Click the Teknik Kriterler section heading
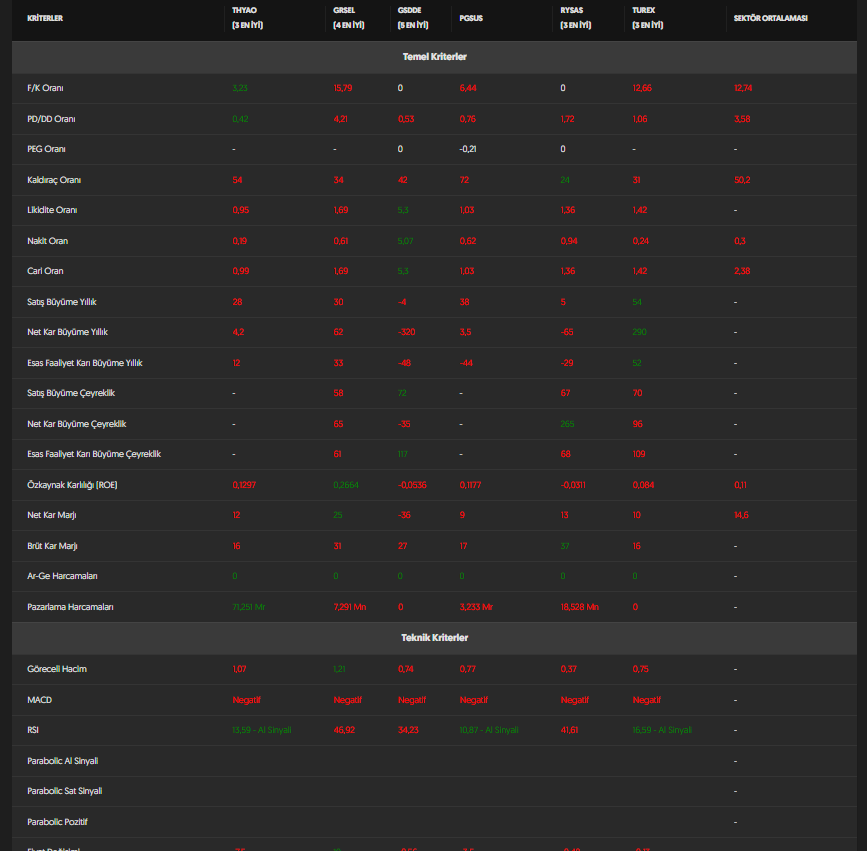Screen dimensions: 867x851 click(435, 638)
